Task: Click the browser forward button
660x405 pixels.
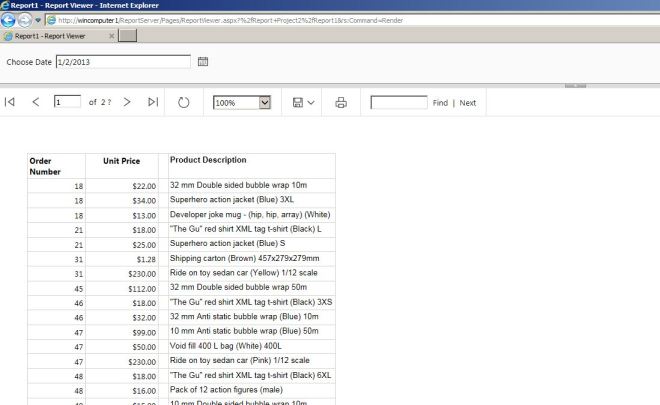Action: click(24, 20)
